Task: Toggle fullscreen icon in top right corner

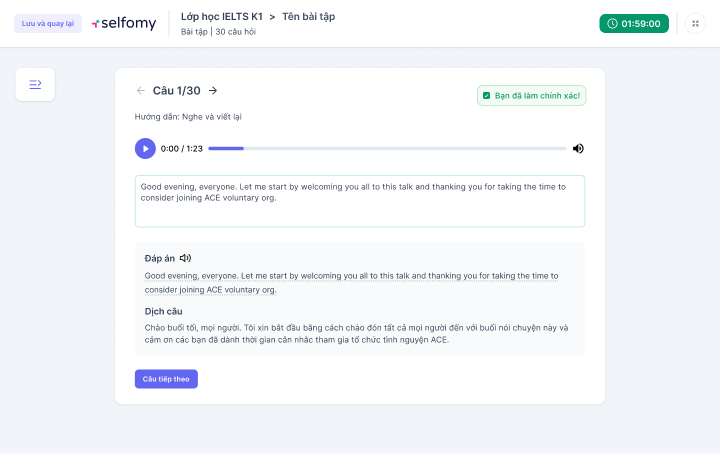Action: point(695,23)
